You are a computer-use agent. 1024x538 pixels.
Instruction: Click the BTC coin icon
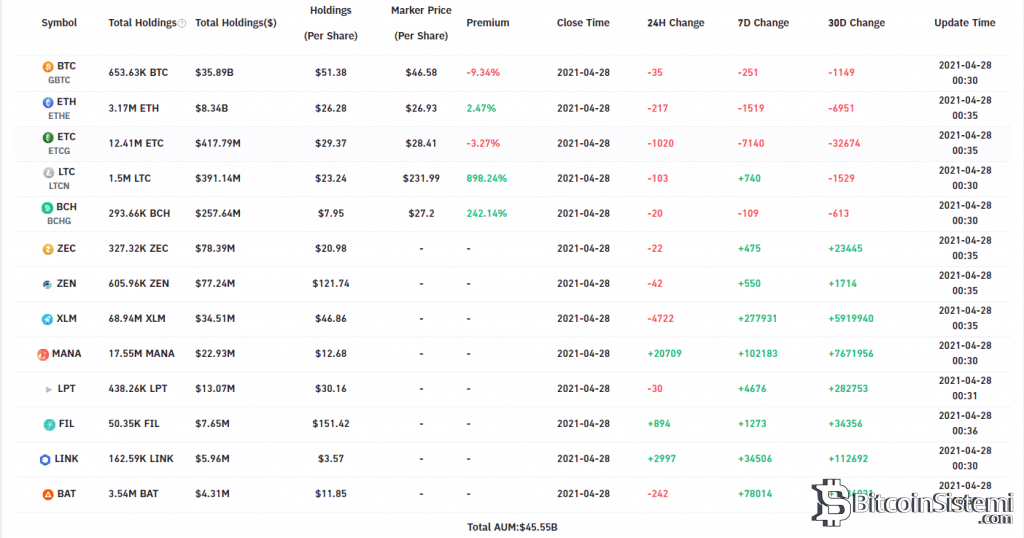click(x=47, y=66)
